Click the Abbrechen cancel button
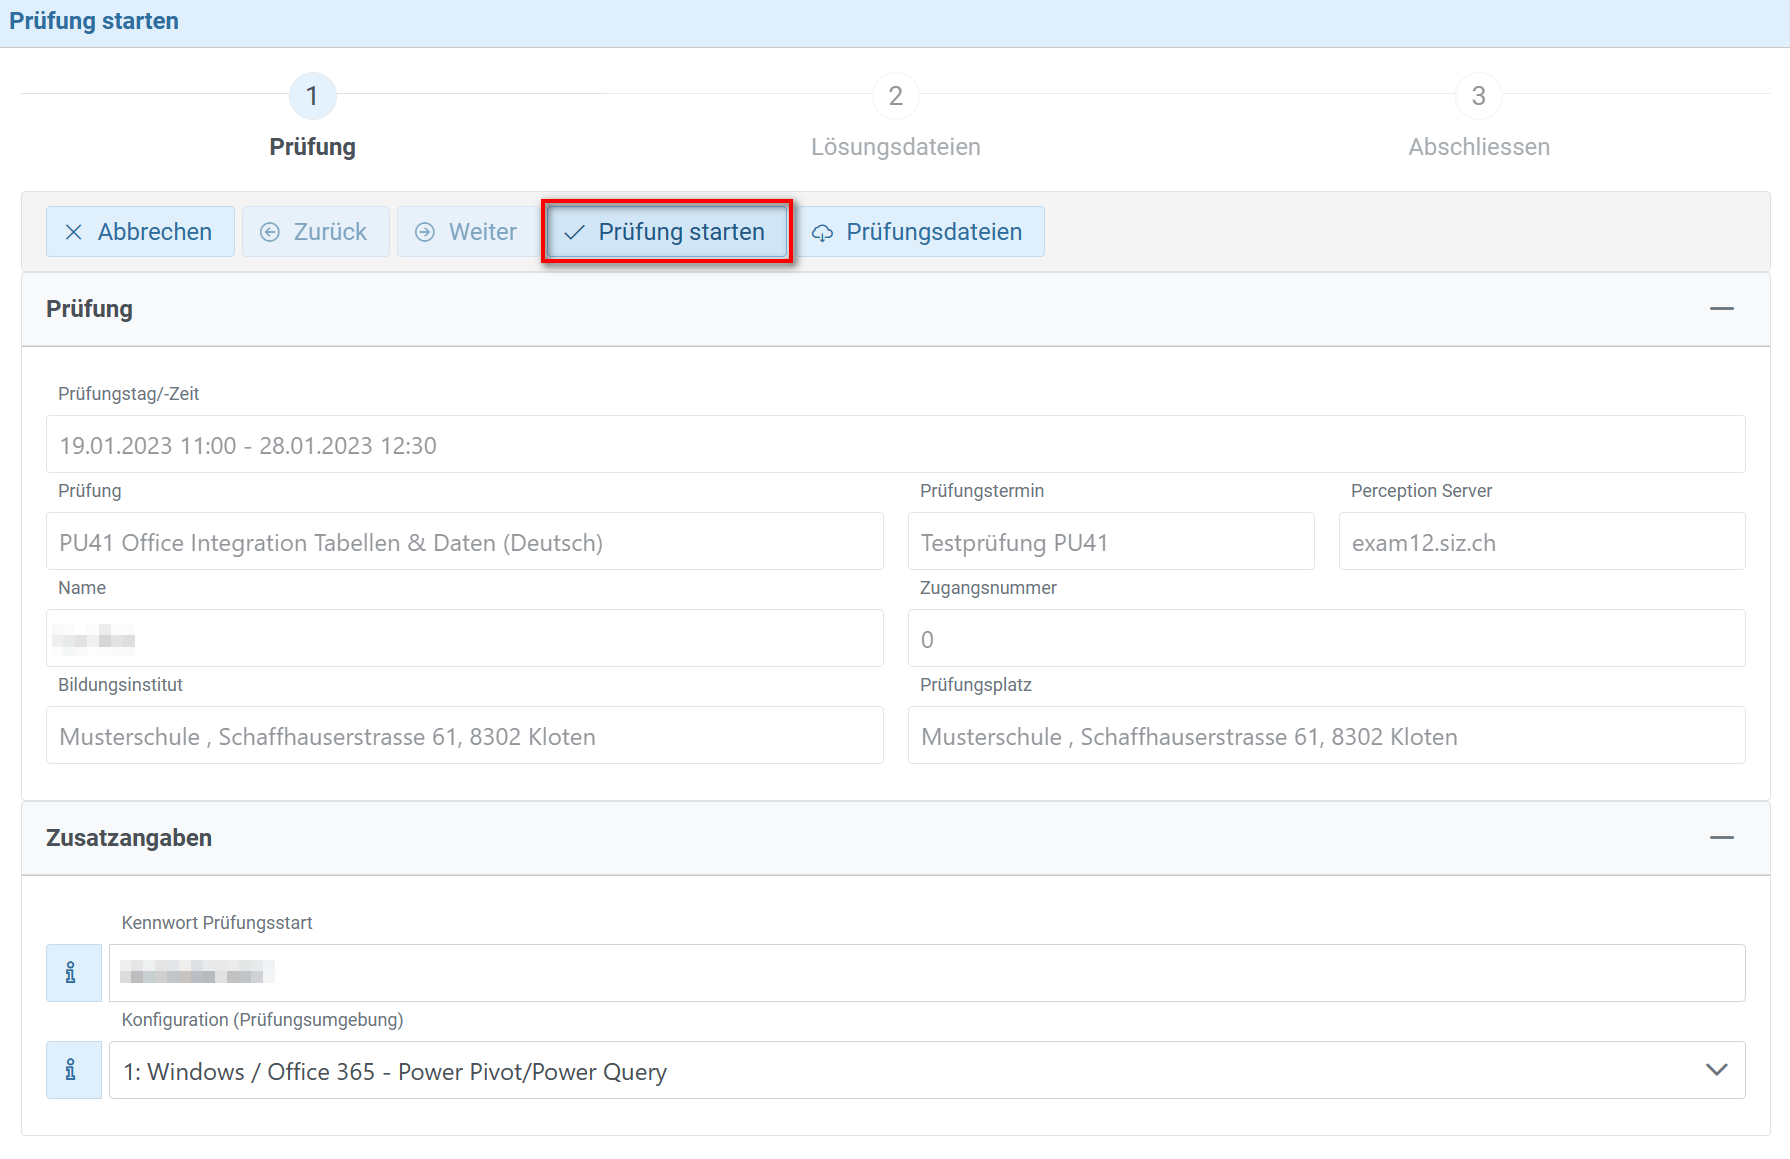 (140, 232)
